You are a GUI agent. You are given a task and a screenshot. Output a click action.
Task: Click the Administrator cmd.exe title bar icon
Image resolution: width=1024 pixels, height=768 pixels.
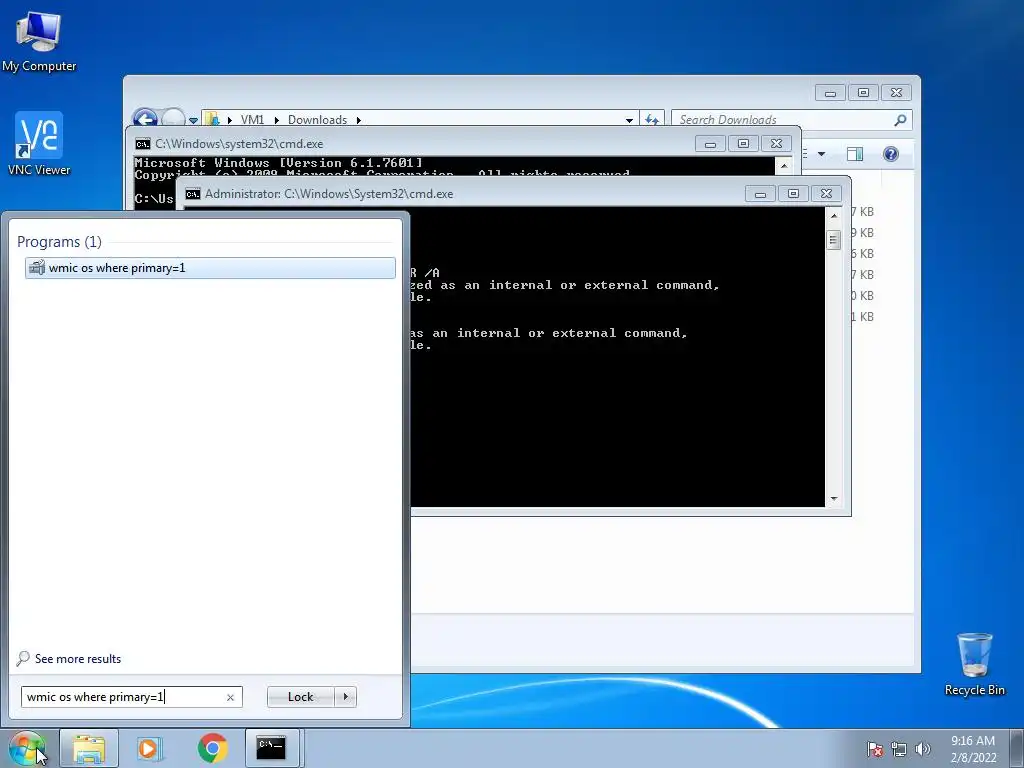193,194
